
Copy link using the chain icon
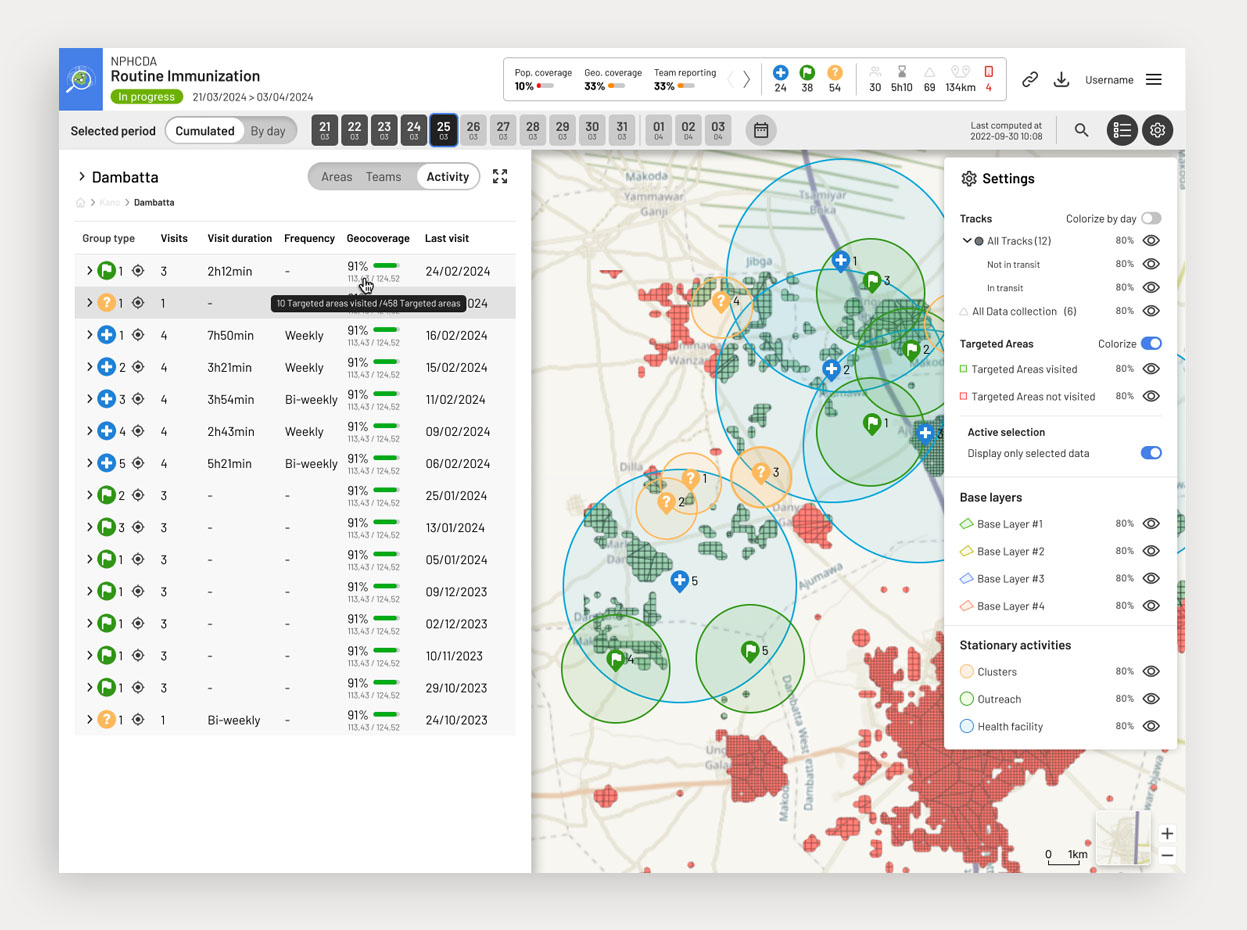tap(1029, 80)
